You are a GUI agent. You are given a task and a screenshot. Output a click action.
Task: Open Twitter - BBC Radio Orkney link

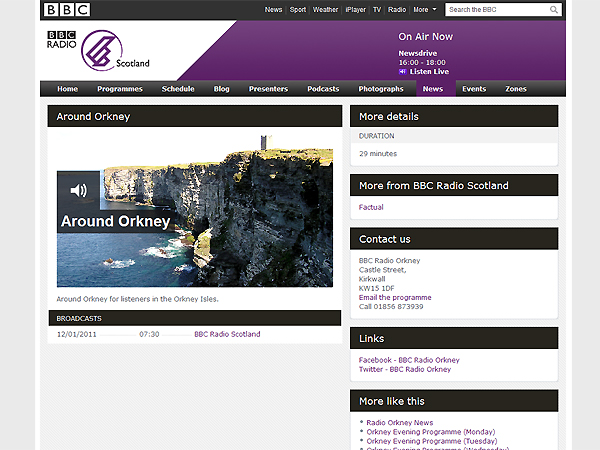[x=405, y=369]
